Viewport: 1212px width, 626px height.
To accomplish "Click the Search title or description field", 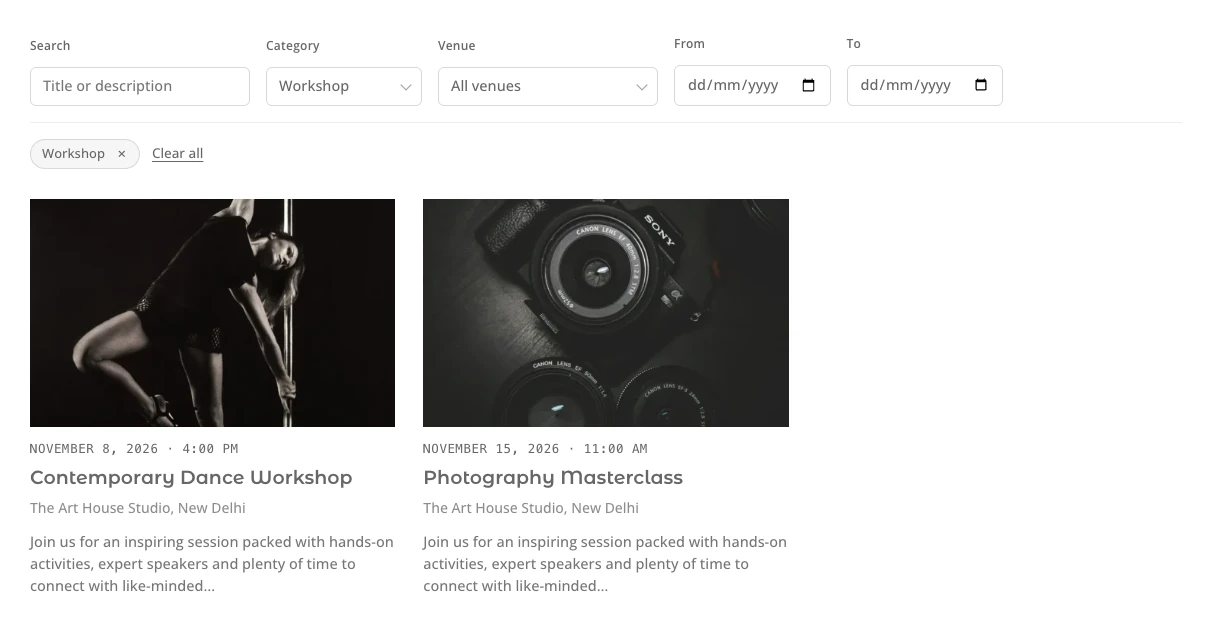I will coord(140,86).
